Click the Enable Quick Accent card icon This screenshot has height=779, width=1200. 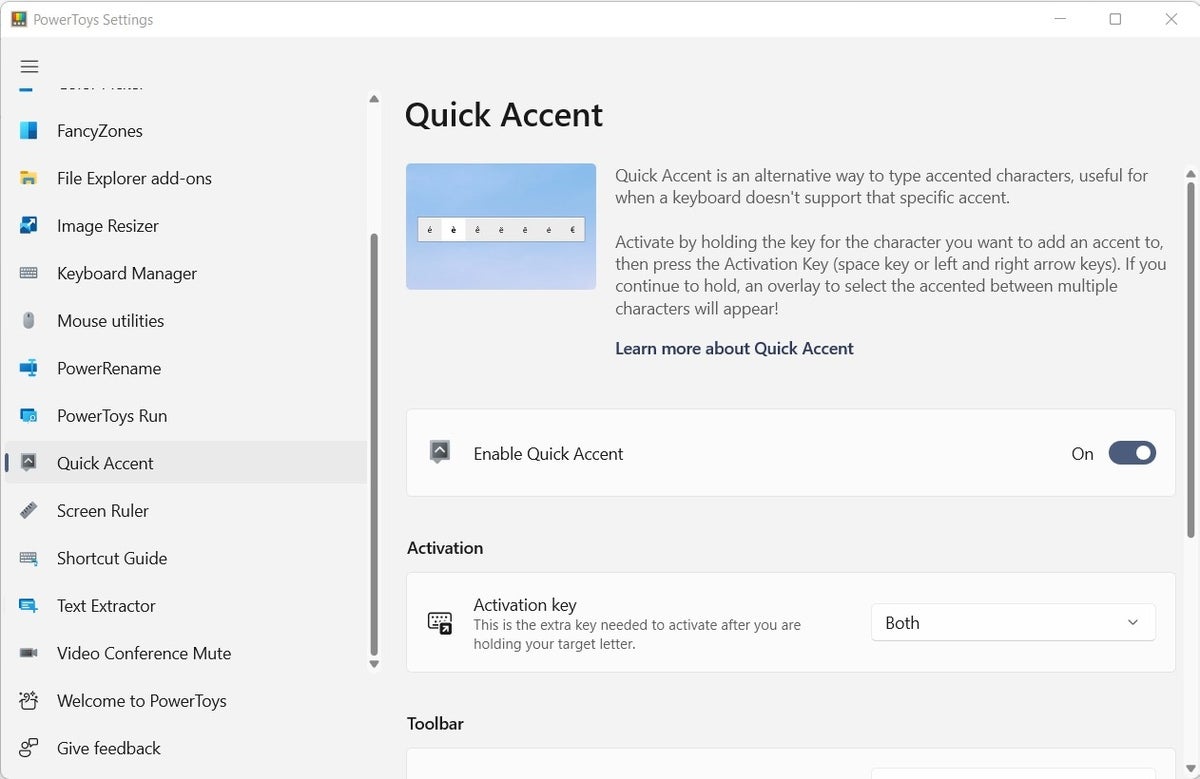(x=440, y=452)
